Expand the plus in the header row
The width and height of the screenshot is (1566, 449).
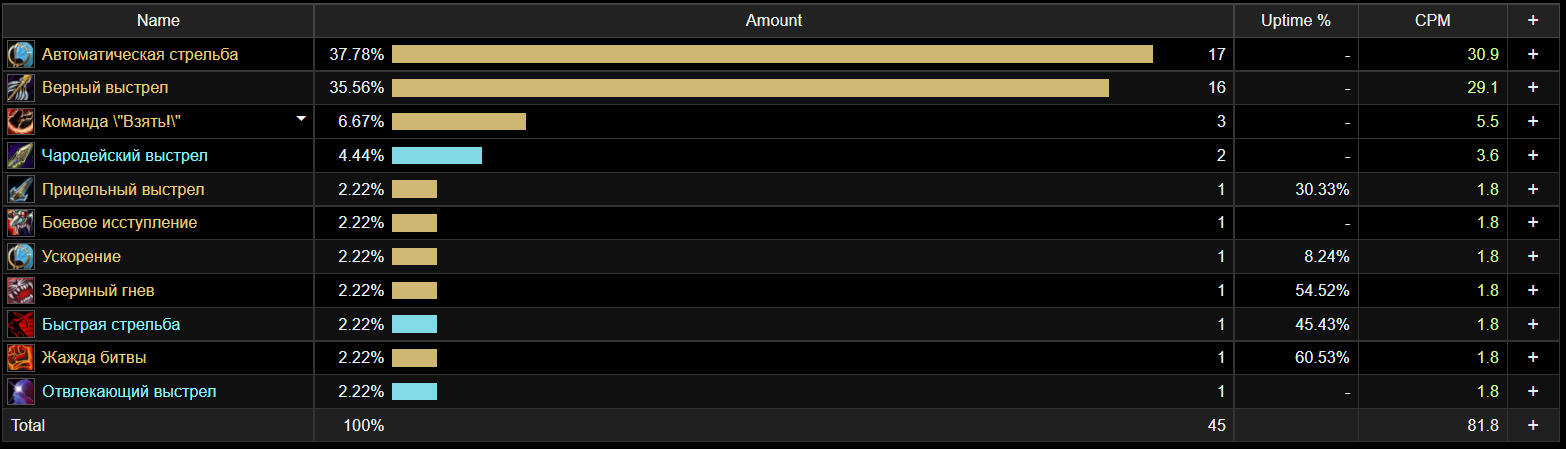[1532, 21]
